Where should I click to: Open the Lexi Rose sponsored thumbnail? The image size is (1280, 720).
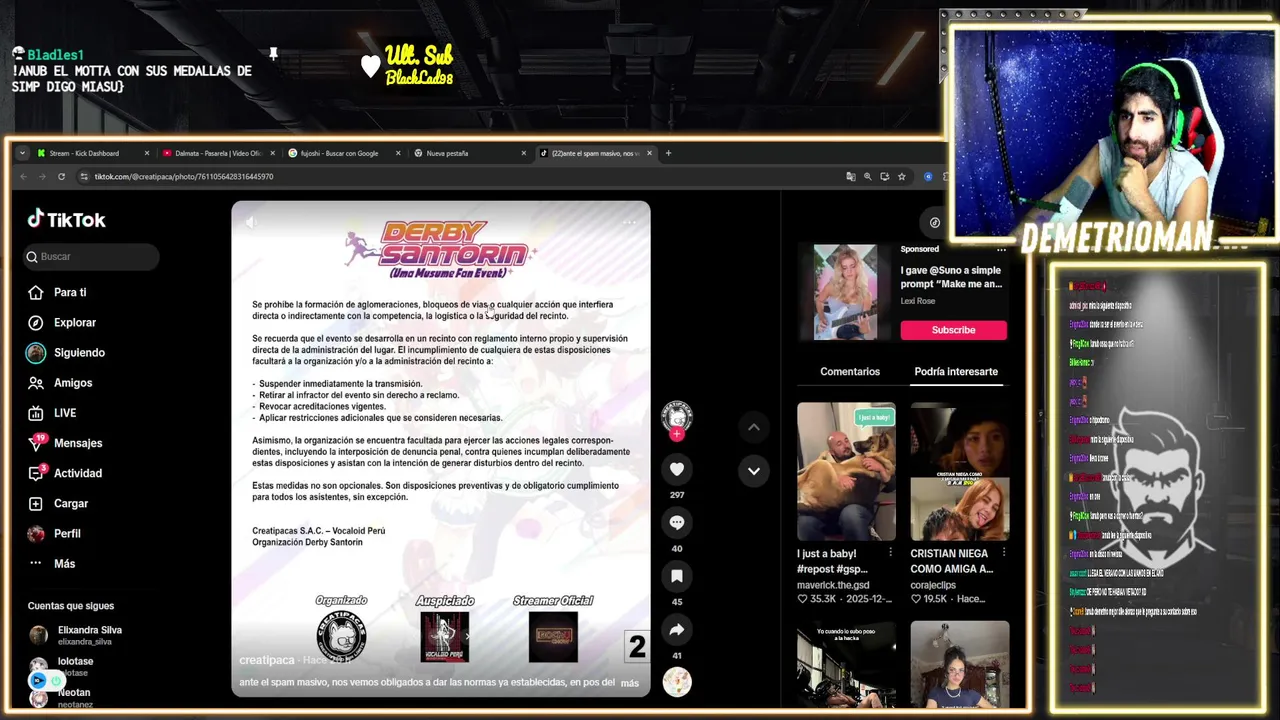[x=845, y=292]
